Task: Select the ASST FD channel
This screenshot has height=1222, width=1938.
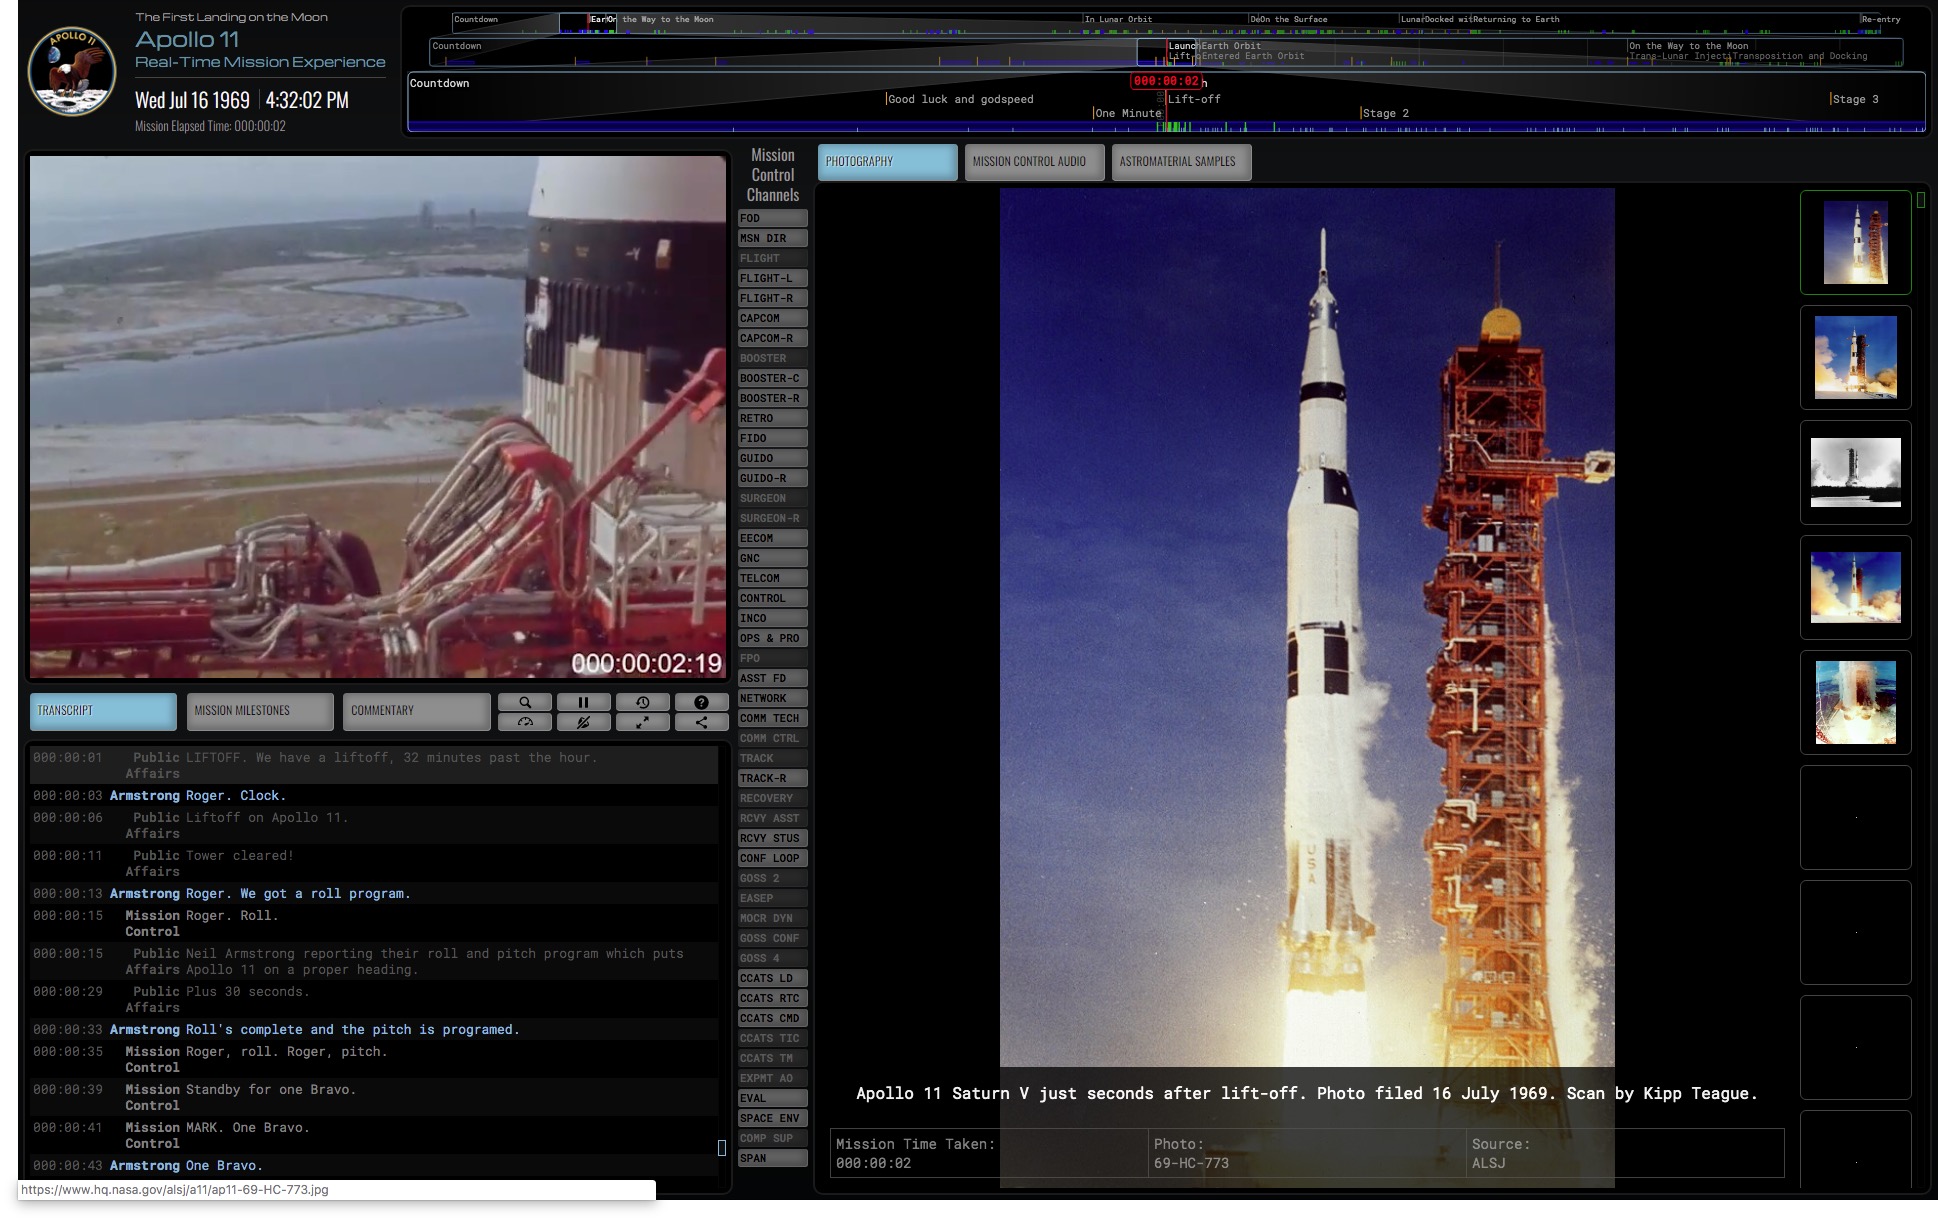Action: pos(772,678)
